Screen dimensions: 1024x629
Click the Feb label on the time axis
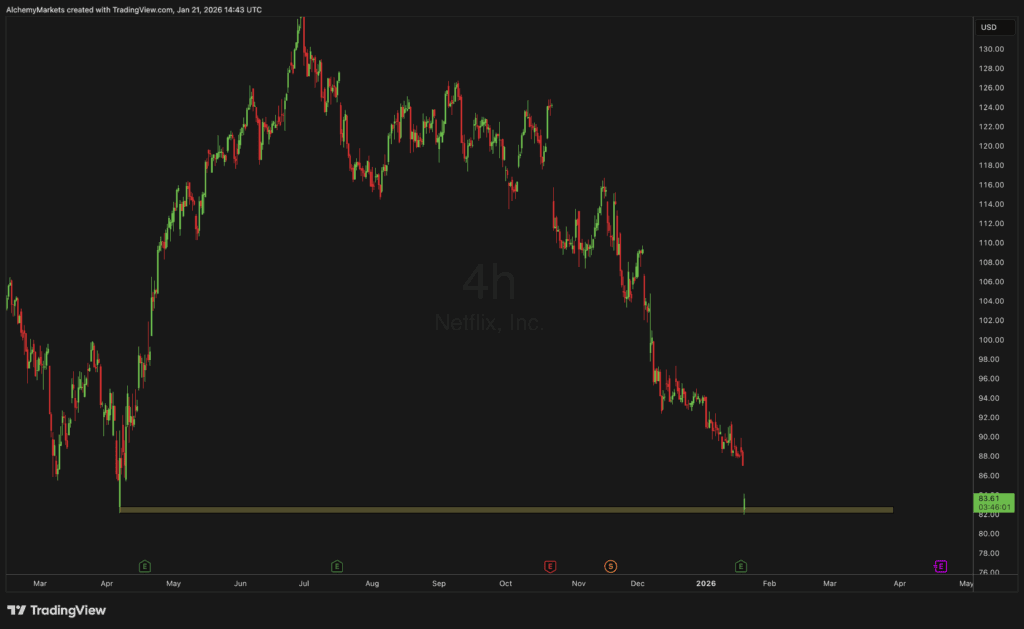pos(769,583)
